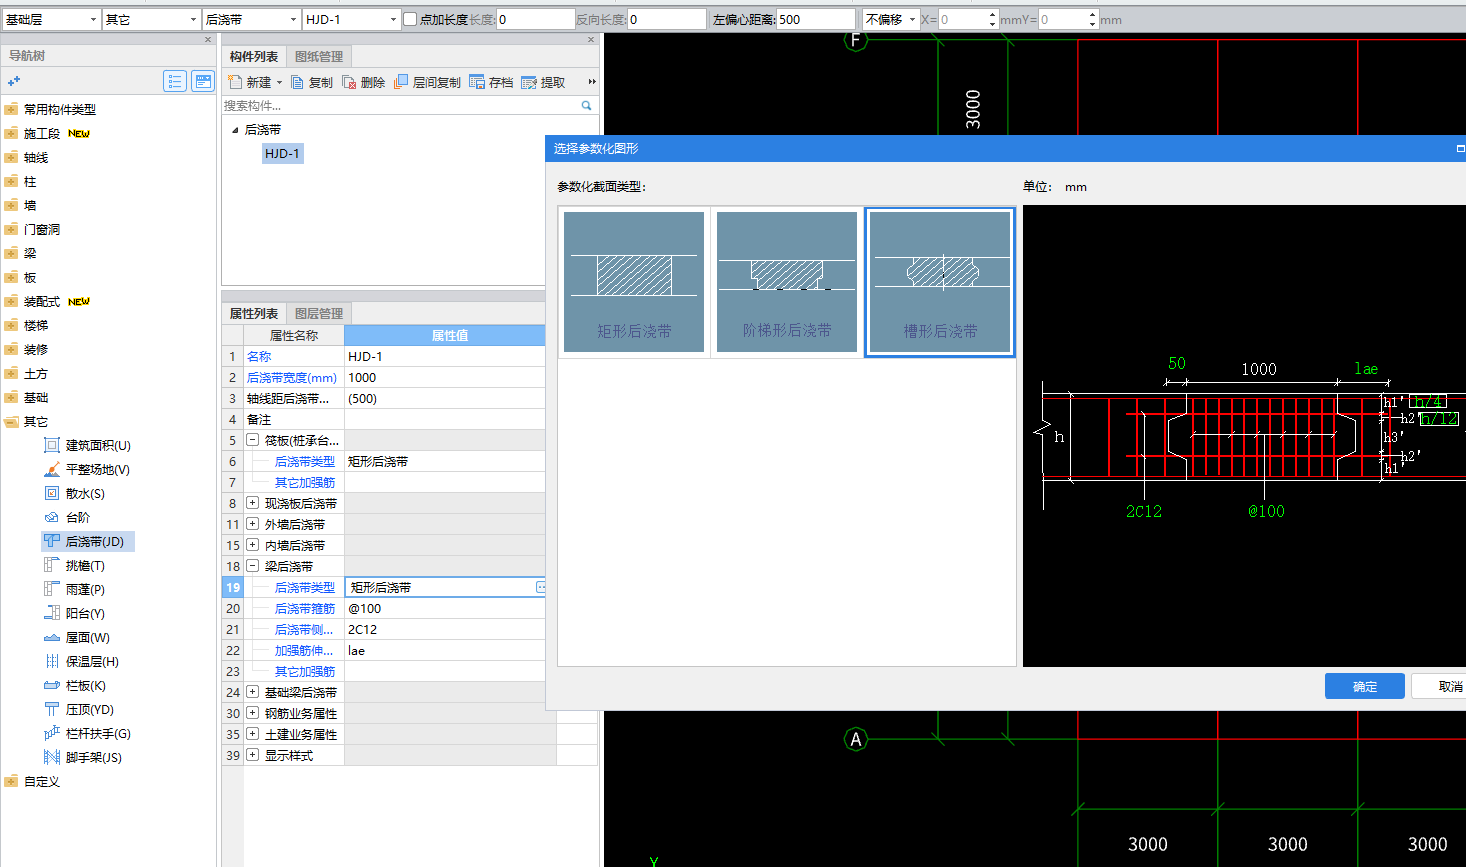Select 散水(S) in the navigation tree
1466x867 pixels.
[x=84, y=493]
